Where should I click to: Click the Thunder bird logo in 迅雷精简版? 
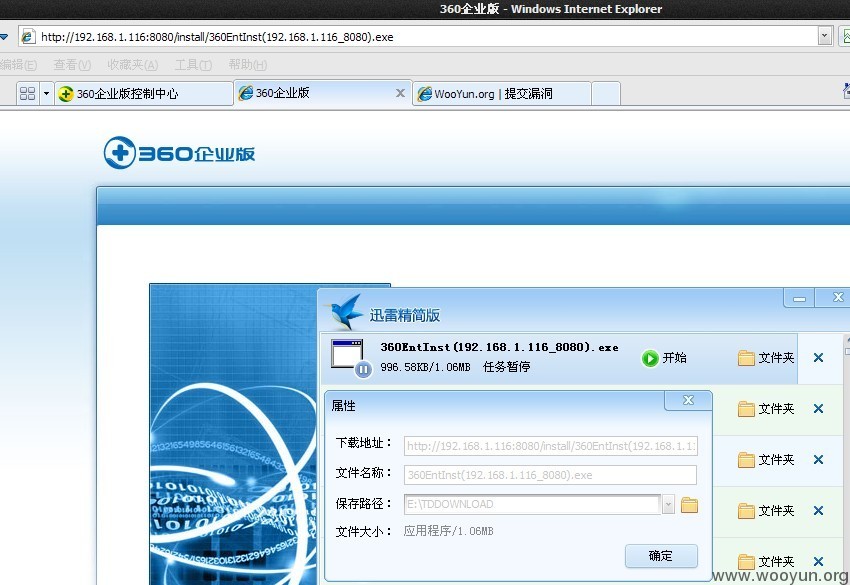(x=346, y=312)
